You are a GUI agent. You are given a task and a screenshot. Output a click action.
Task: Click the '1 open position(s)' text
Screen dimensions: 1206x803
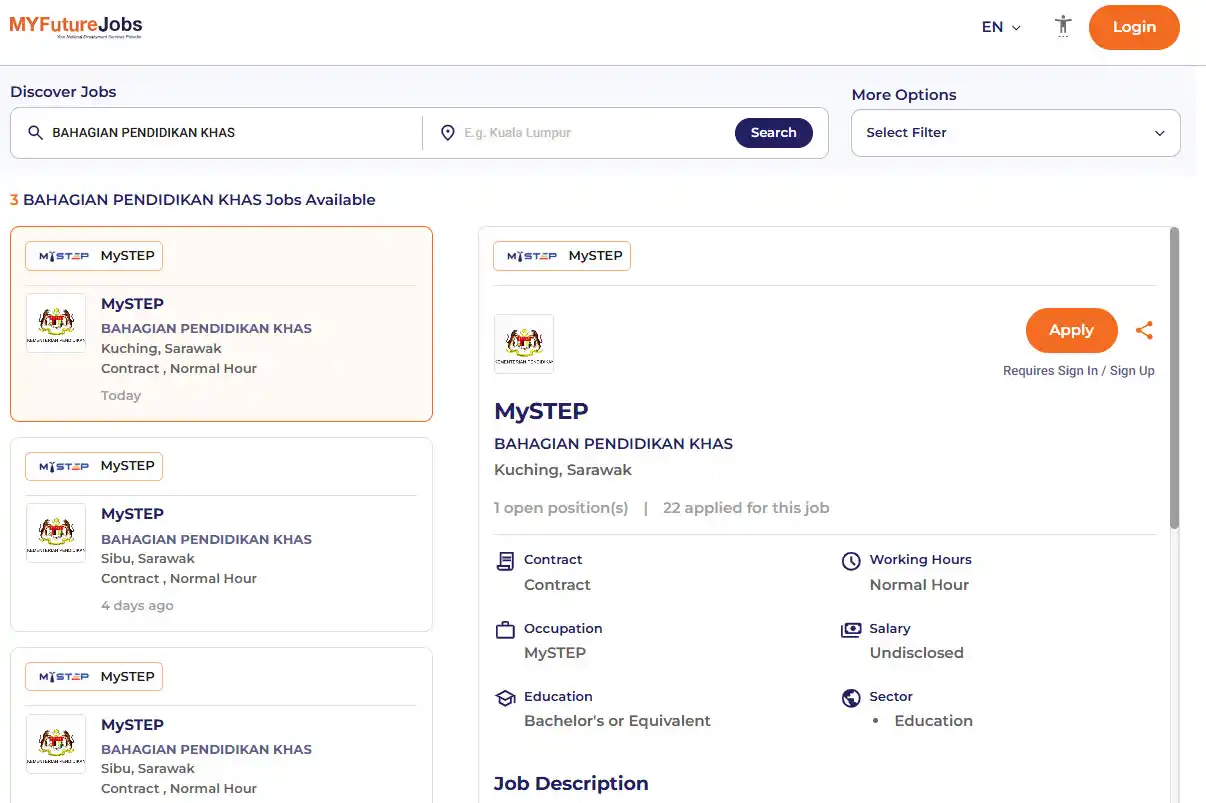(561, 508)
